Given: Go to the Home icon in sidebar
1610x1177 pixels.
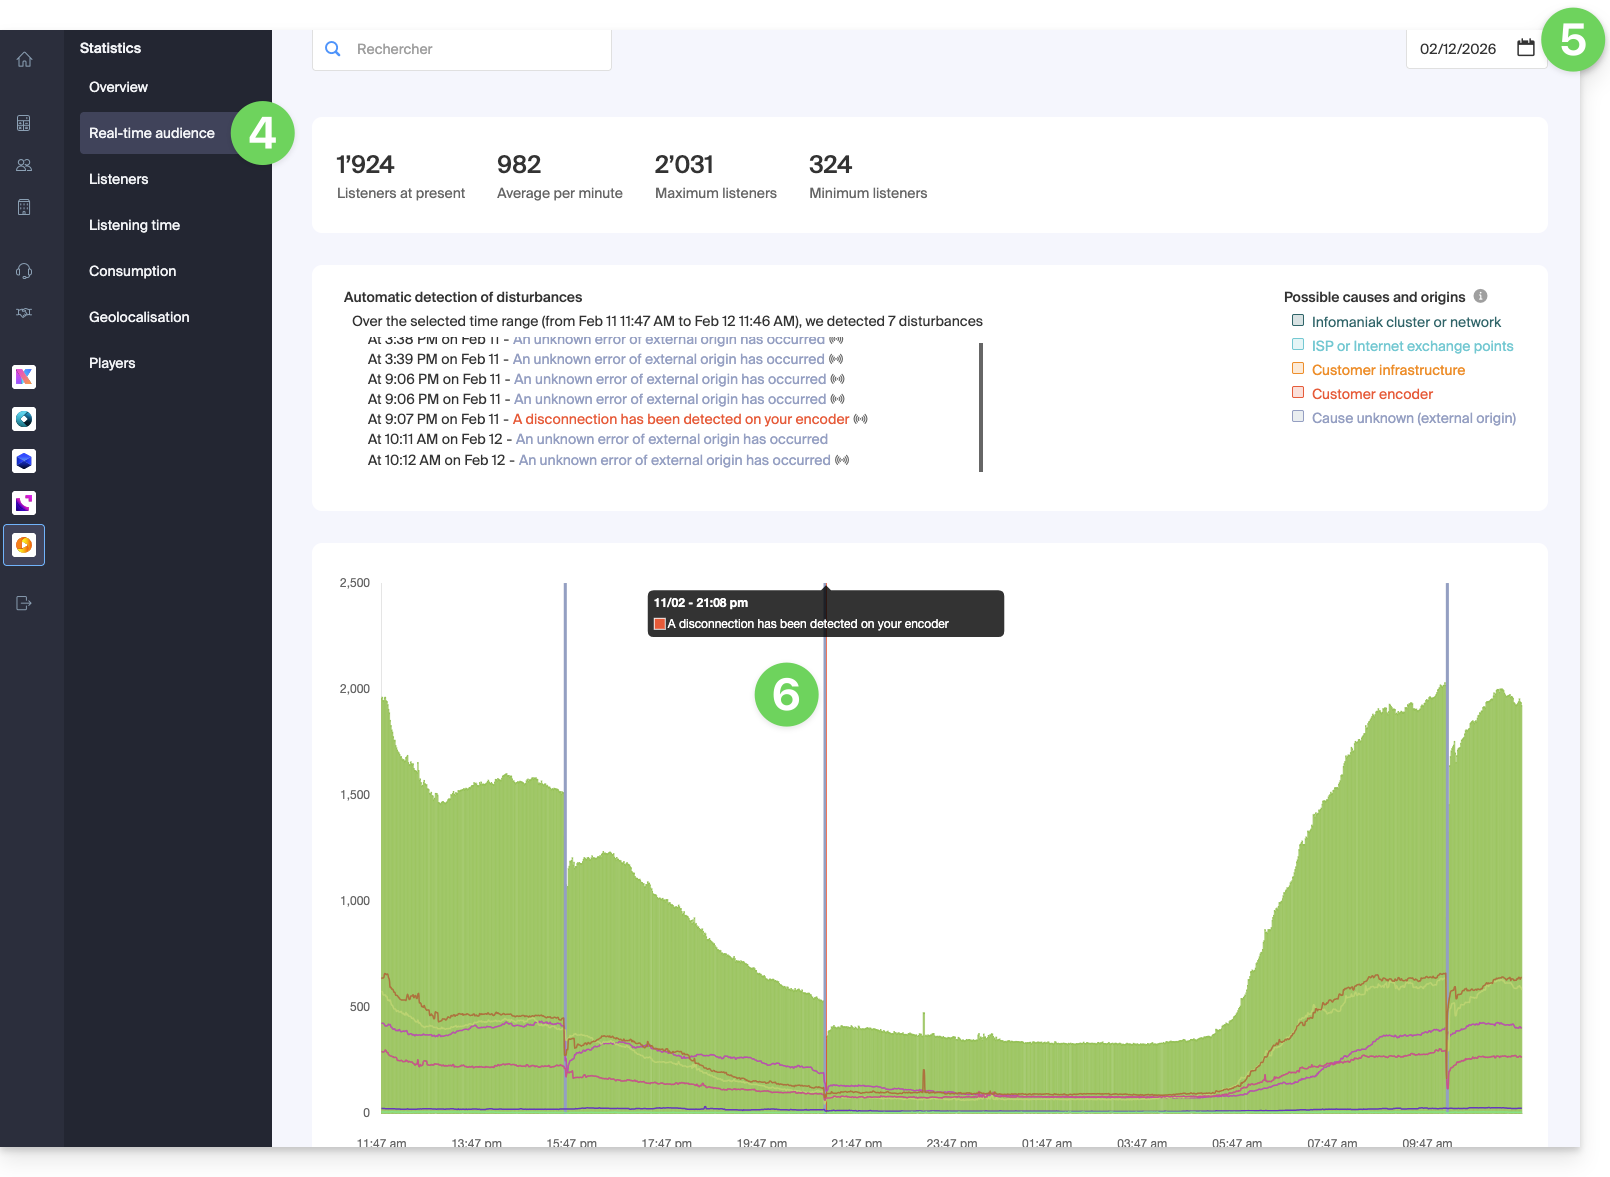Looking at the screenshot, I should click(24, 60).
